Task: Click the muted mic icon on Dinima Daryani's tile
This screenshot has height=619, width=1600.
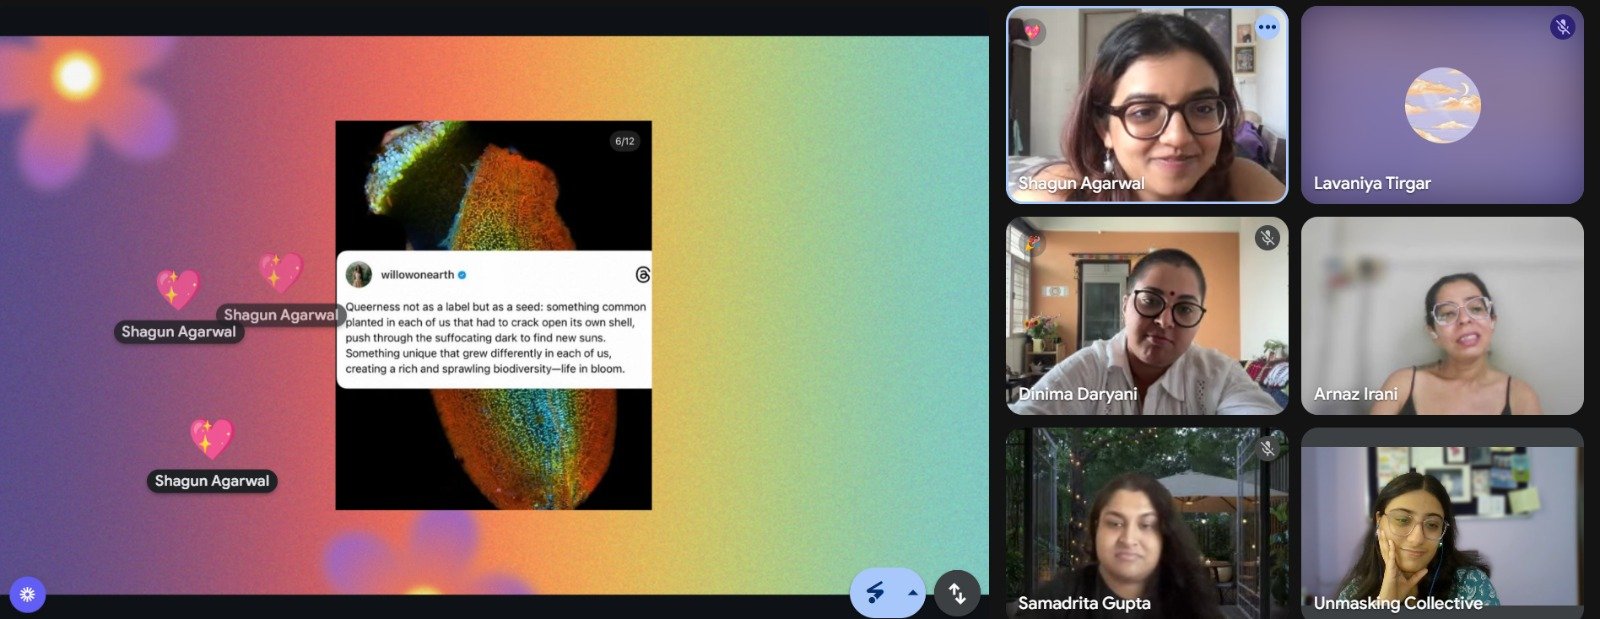Action: click(x=1267, y=238)
